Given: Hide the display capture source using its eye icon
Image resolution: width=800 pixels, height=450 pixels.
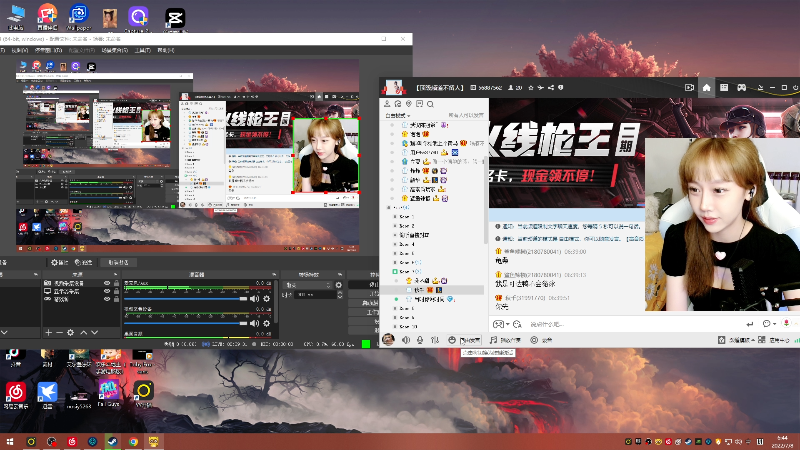Looking at the screenshot, I should point(107,291).
